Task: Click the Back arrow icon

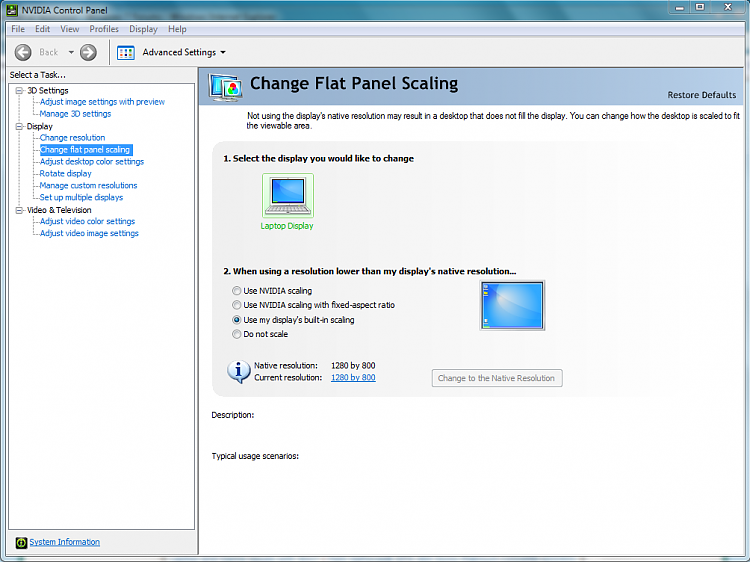Action: coord(23,52)
